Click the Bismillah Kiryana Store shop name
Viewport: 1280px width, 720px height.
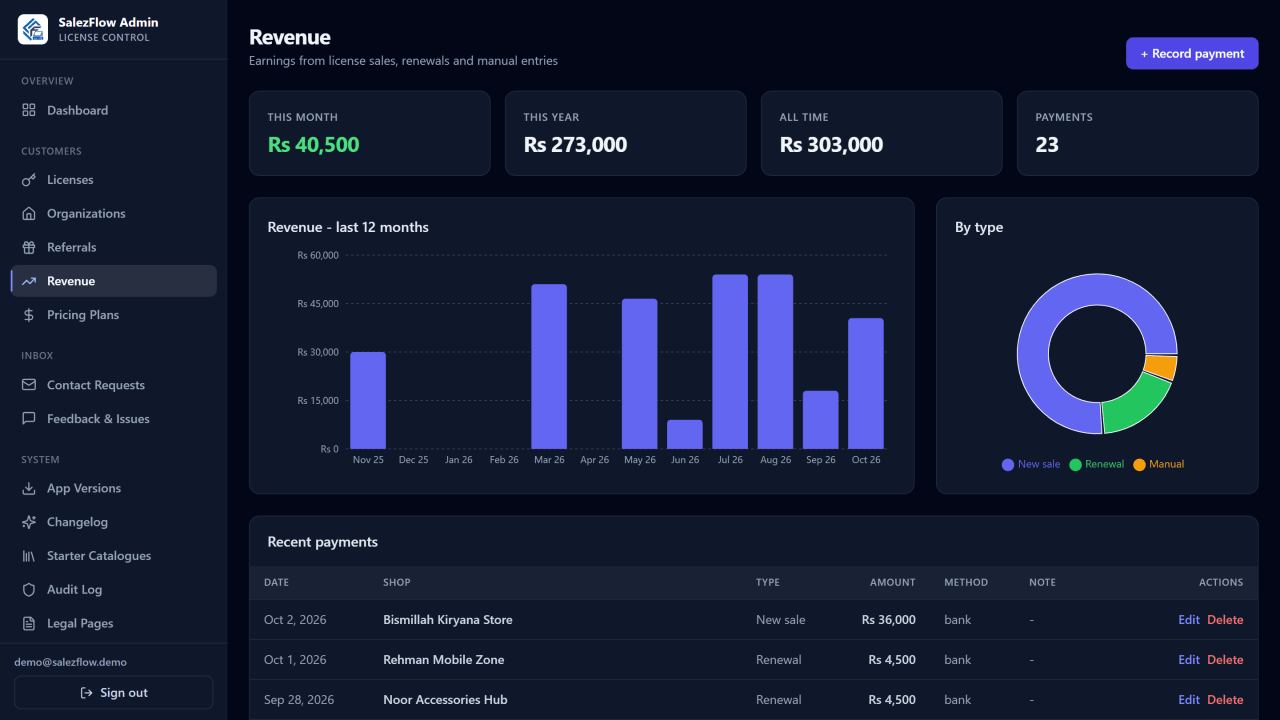coord(448,620)
